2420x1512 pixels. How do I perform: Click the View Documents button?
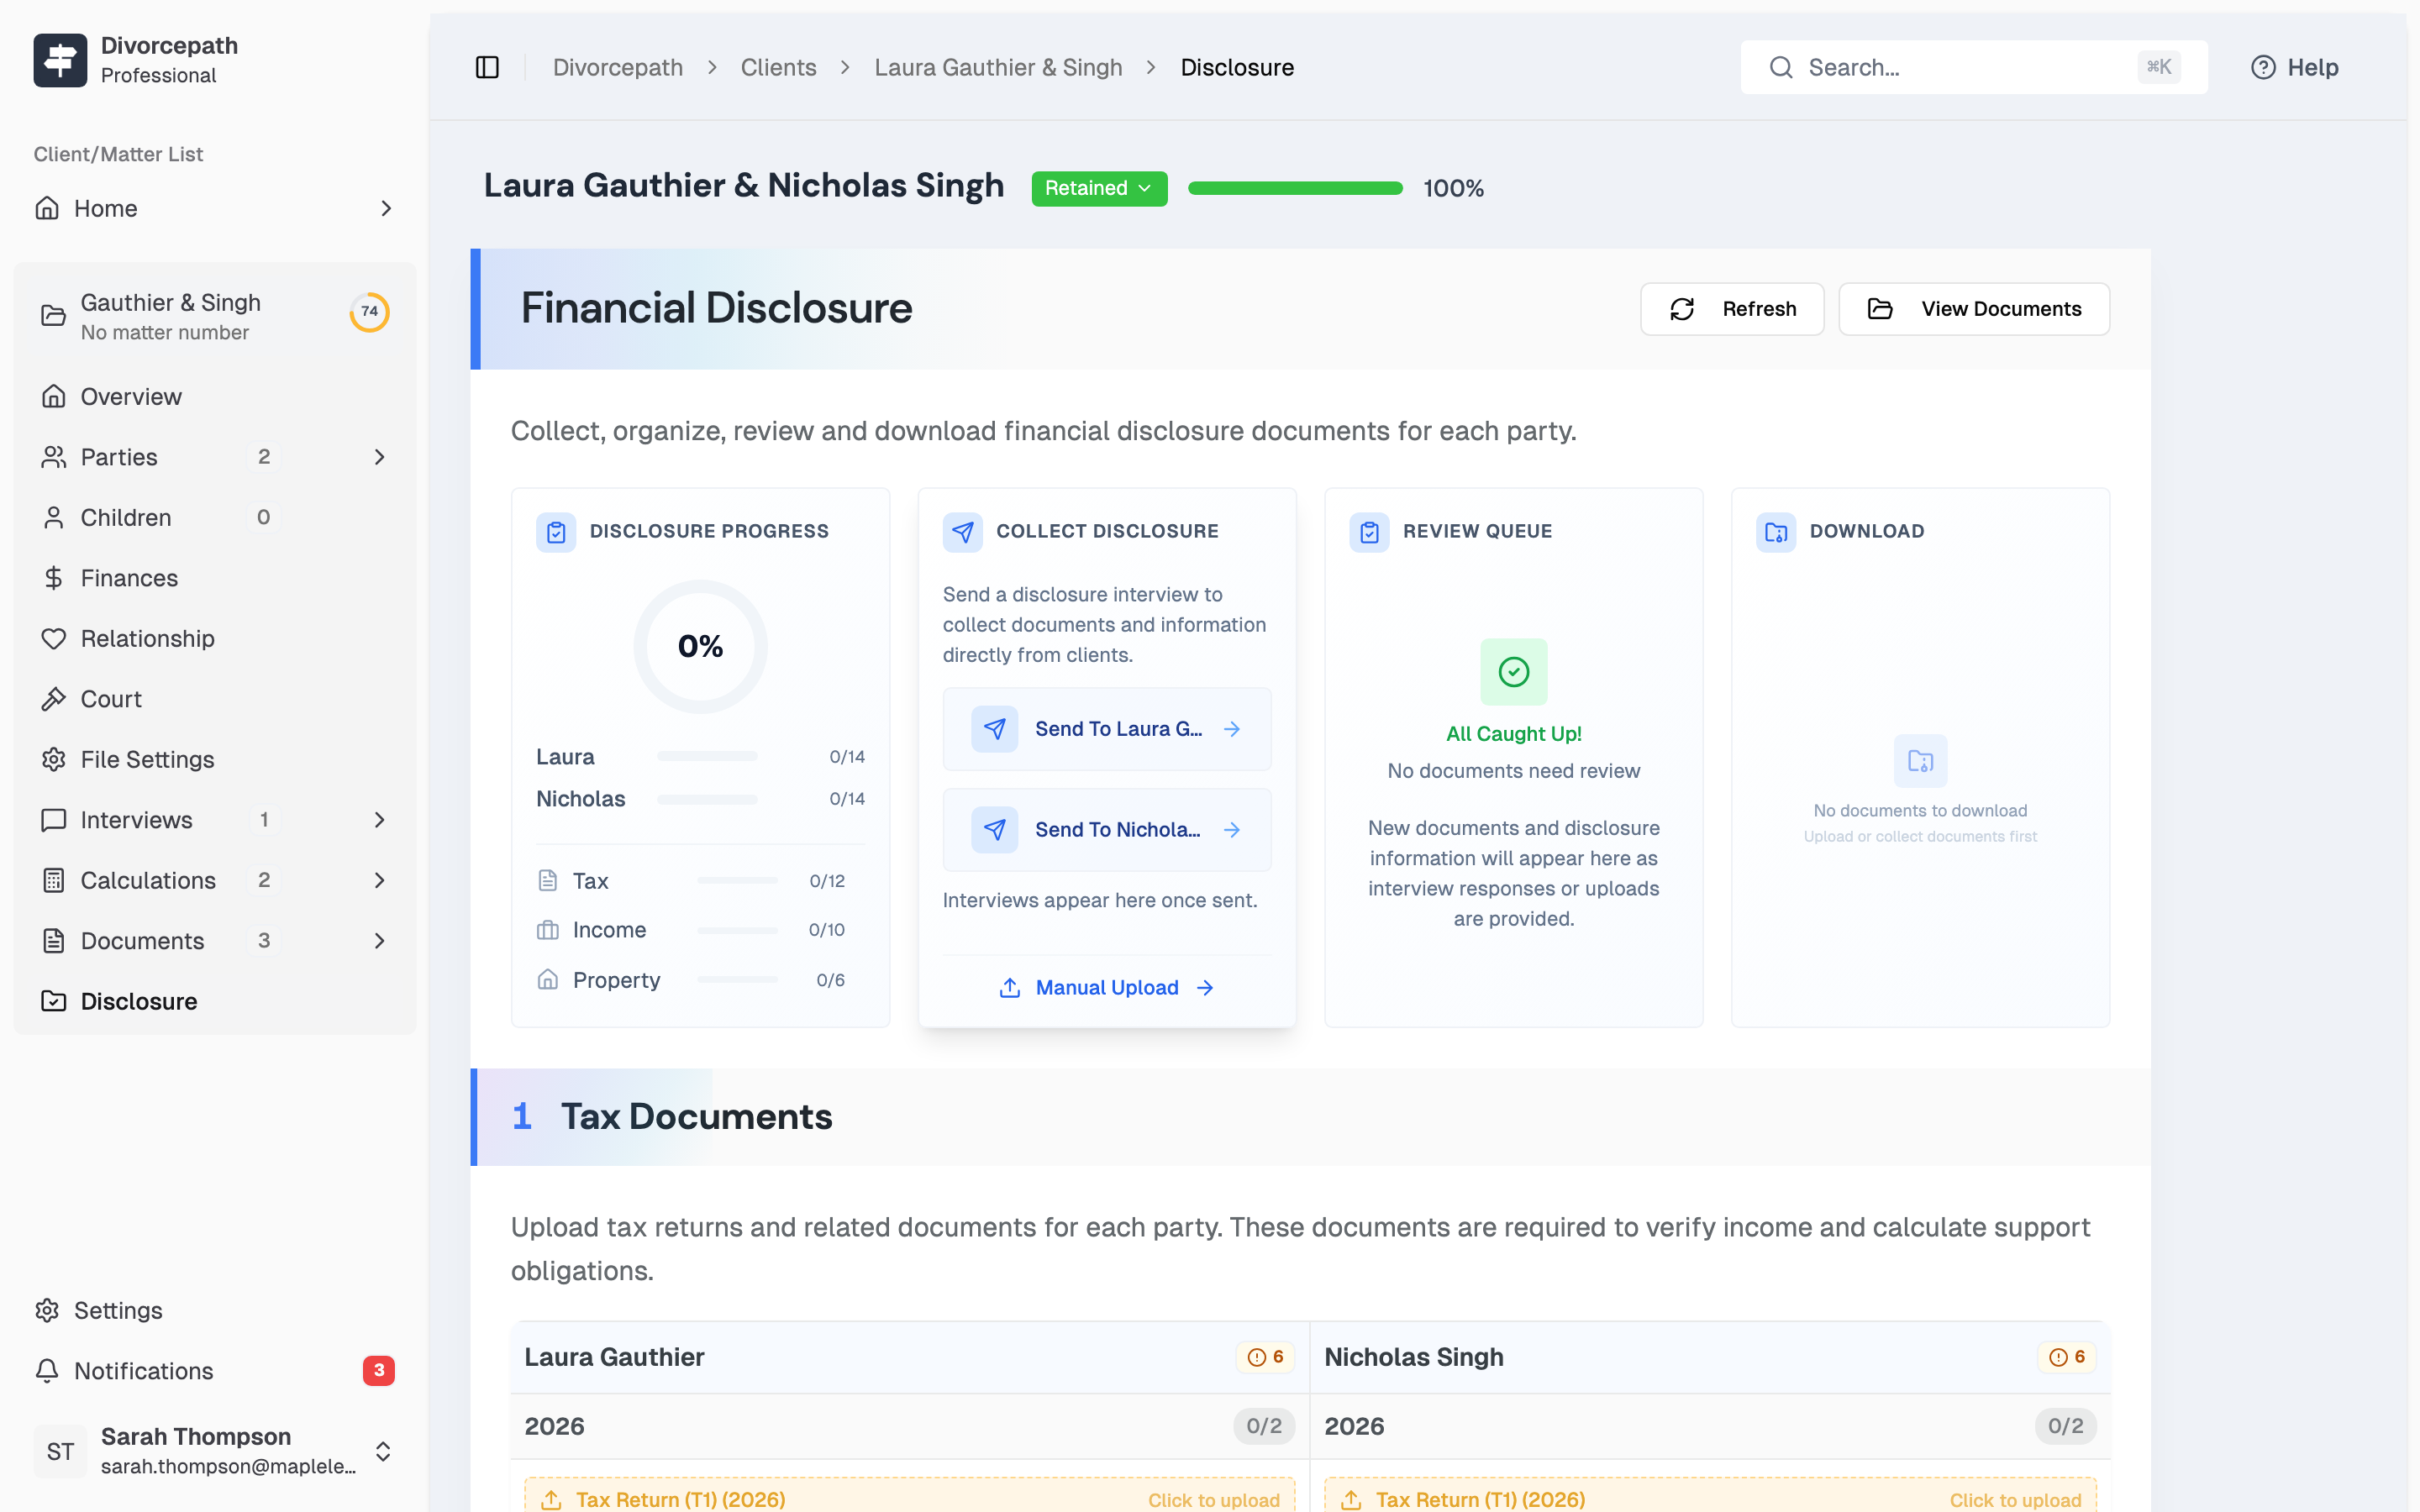coord(1973,309)
